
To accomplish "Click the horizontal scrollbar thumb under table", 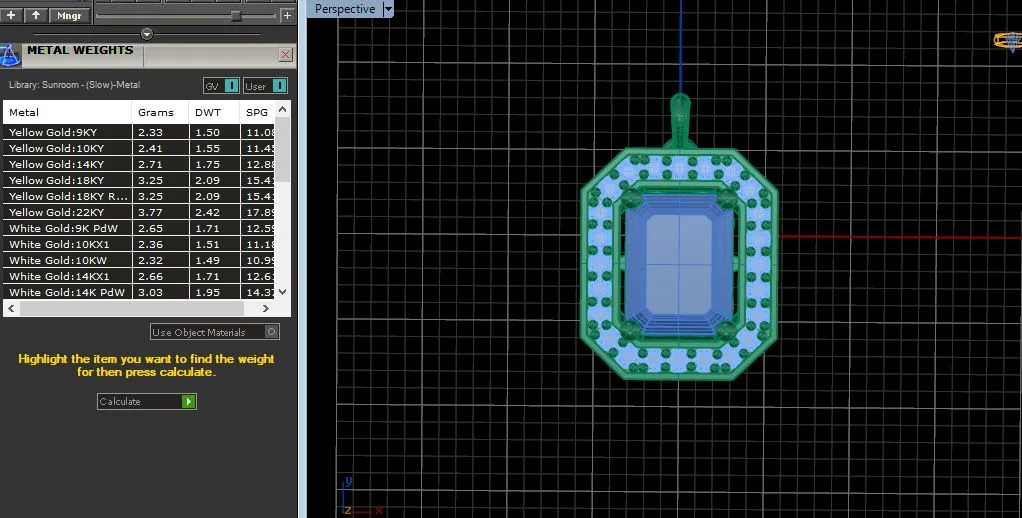I will [132, 308].
